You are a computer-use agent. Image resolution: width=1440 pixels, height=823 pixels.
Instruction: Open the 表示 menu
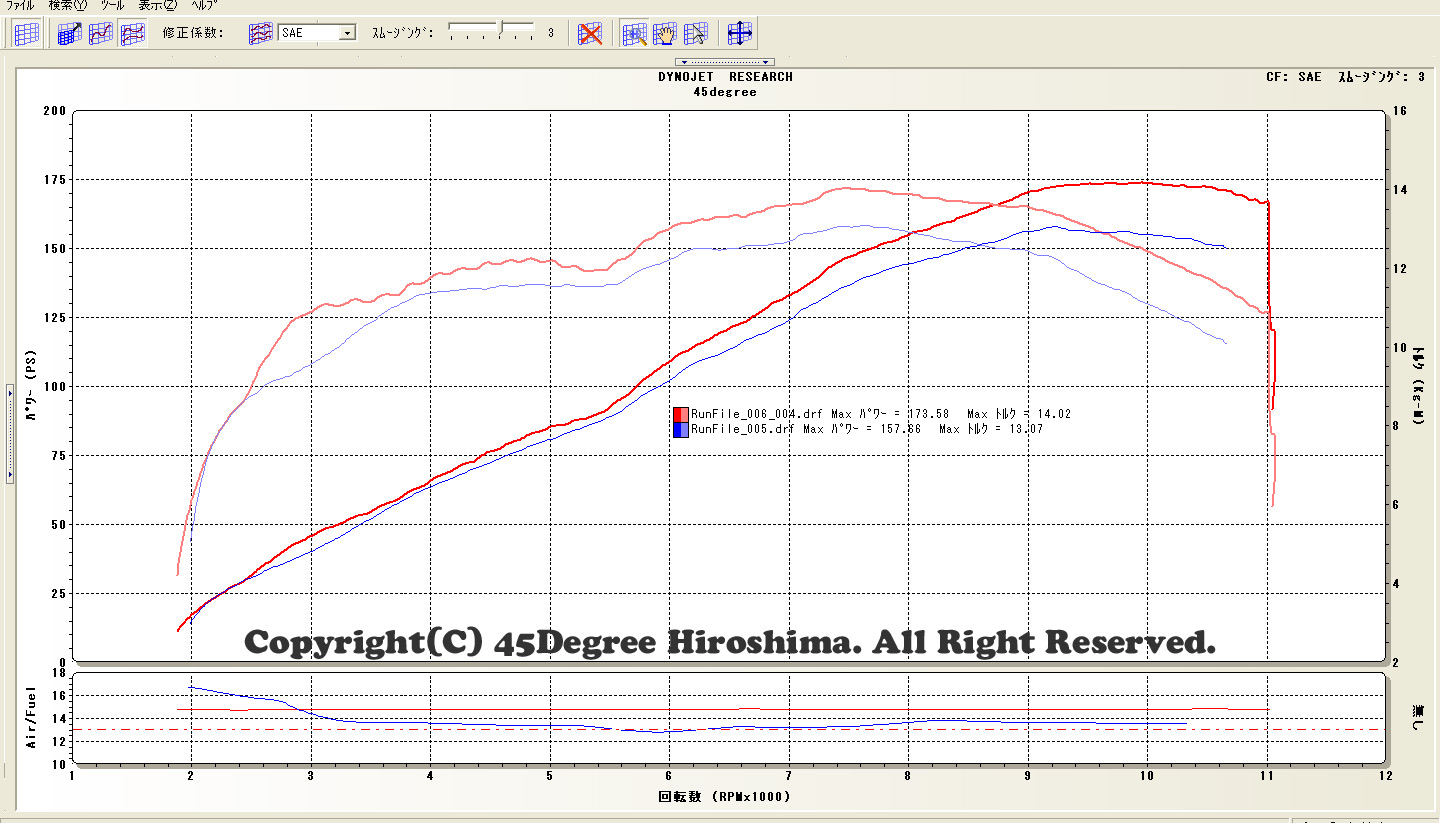[x=157, y=5]
